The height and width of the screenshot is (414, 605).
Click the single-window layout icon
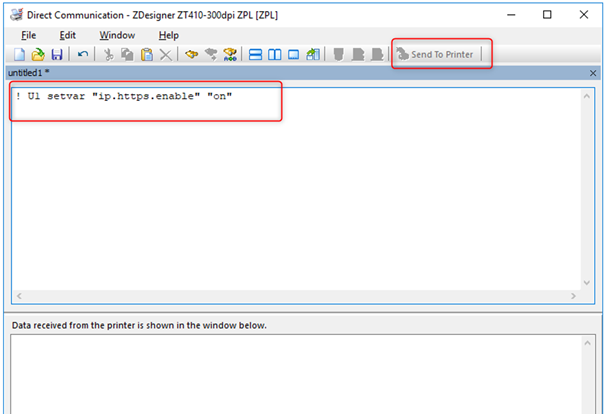(x=294, y=55)
